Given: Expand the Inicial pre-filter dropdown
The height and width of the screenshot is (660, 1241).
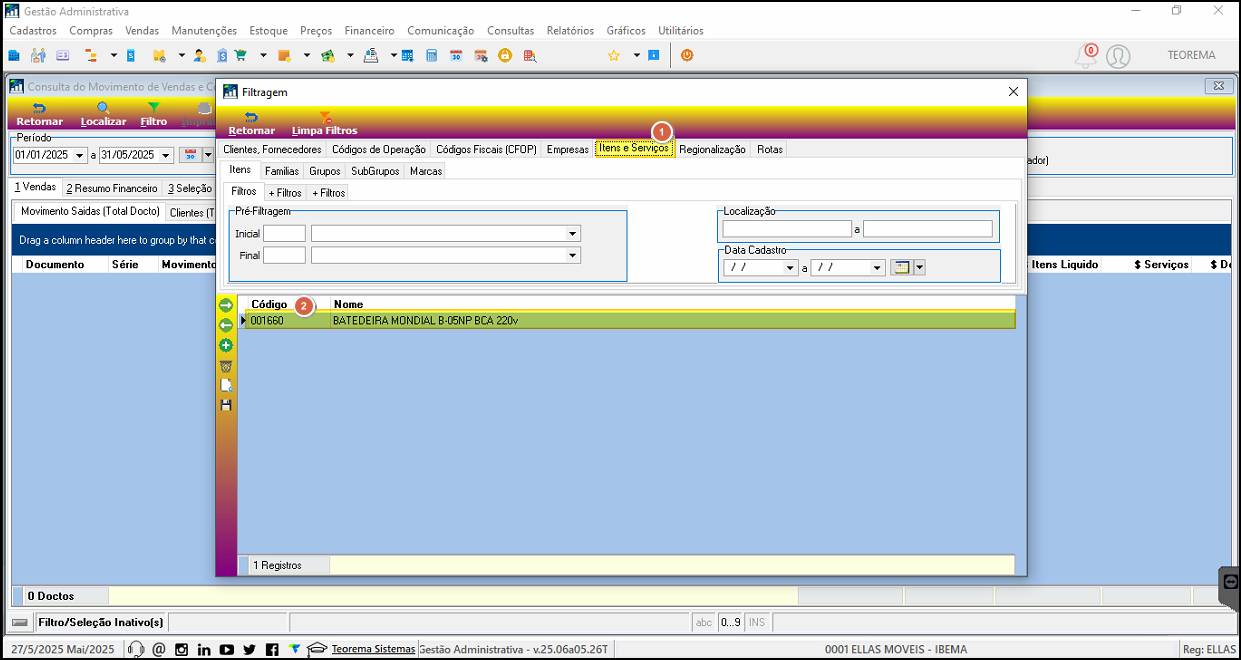Looking at the screenshot, I should click(573, 234).
